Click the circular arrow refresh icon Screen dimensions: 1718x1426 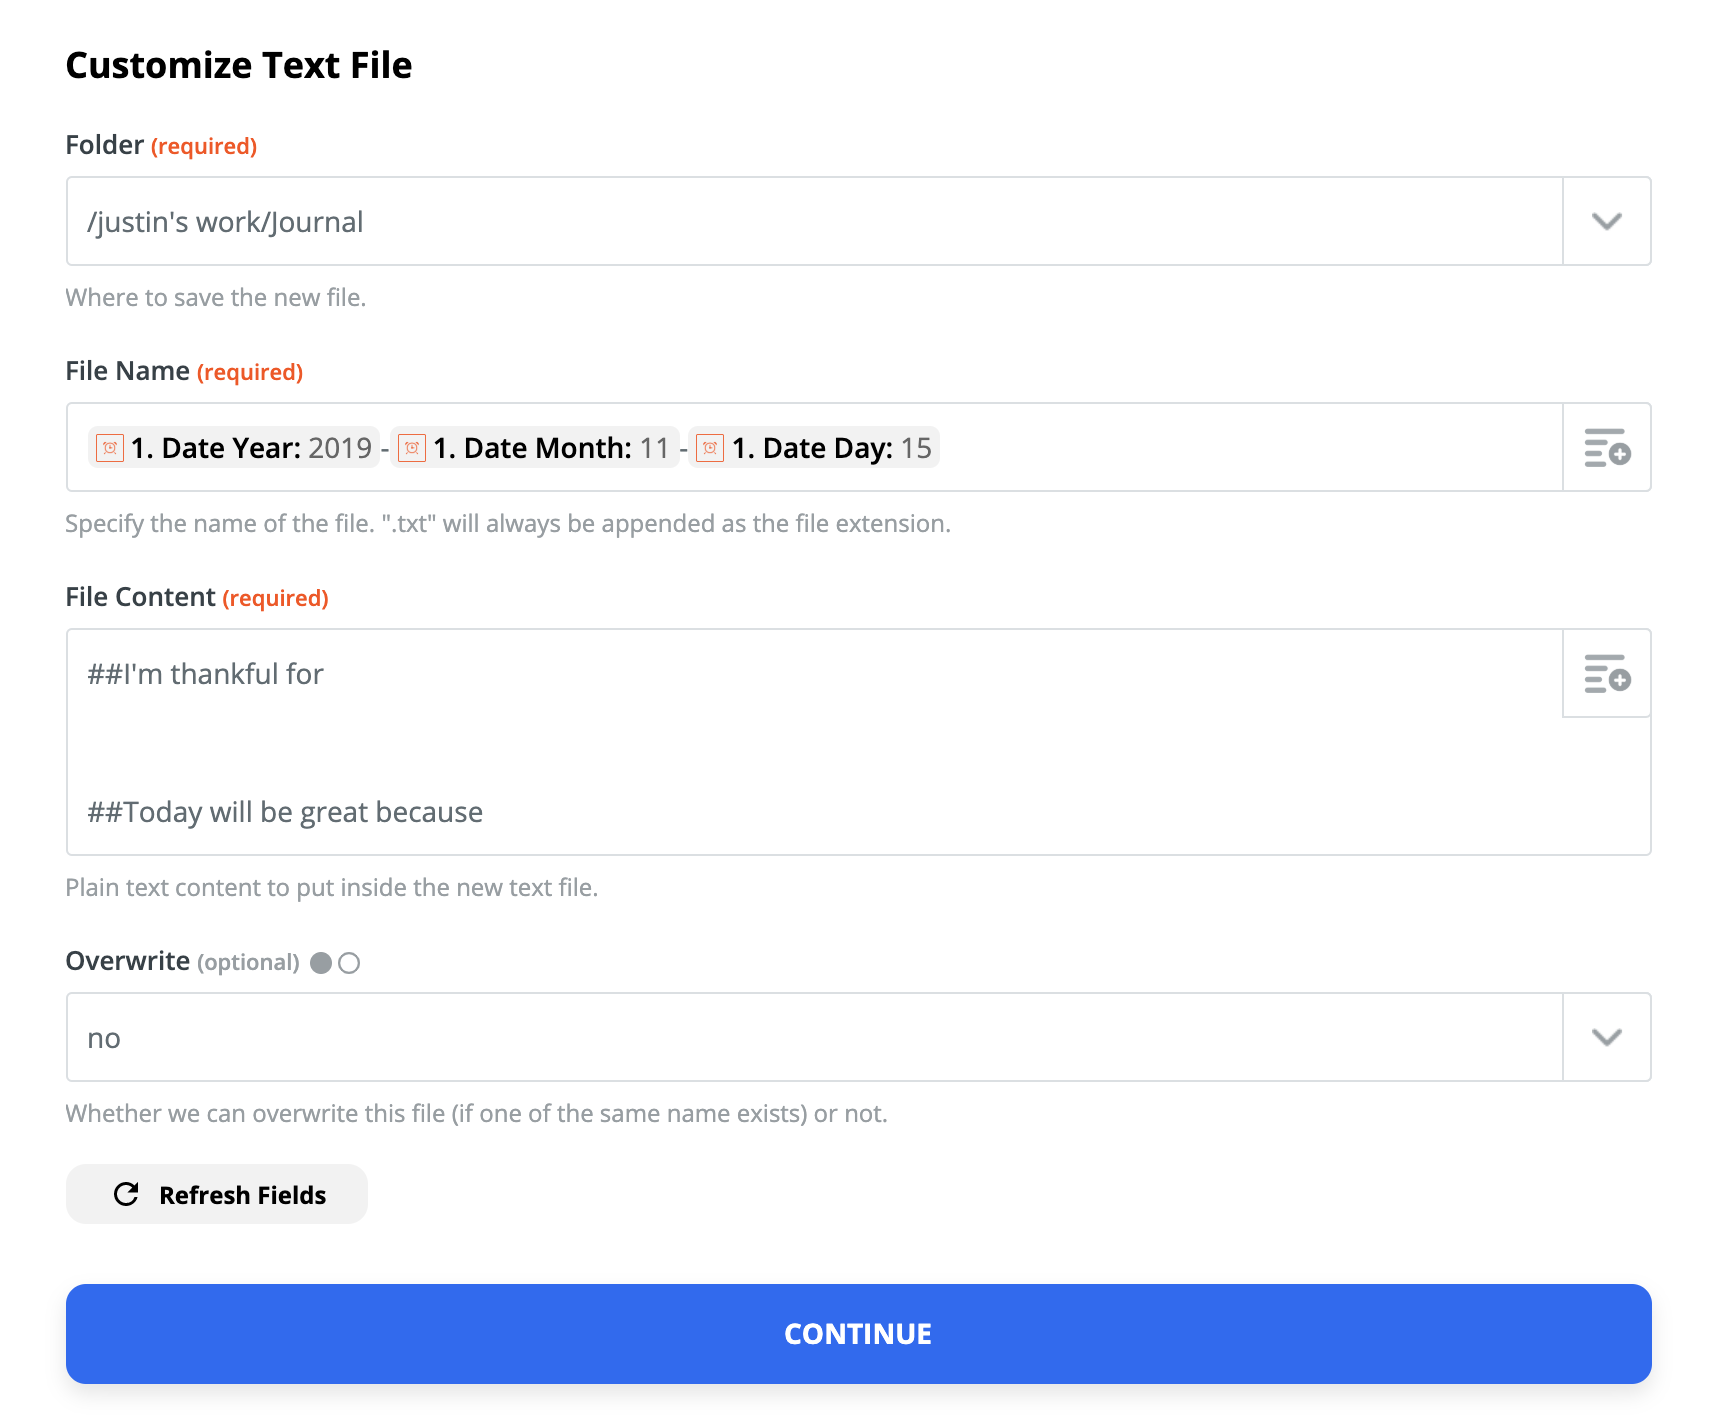126,1194
